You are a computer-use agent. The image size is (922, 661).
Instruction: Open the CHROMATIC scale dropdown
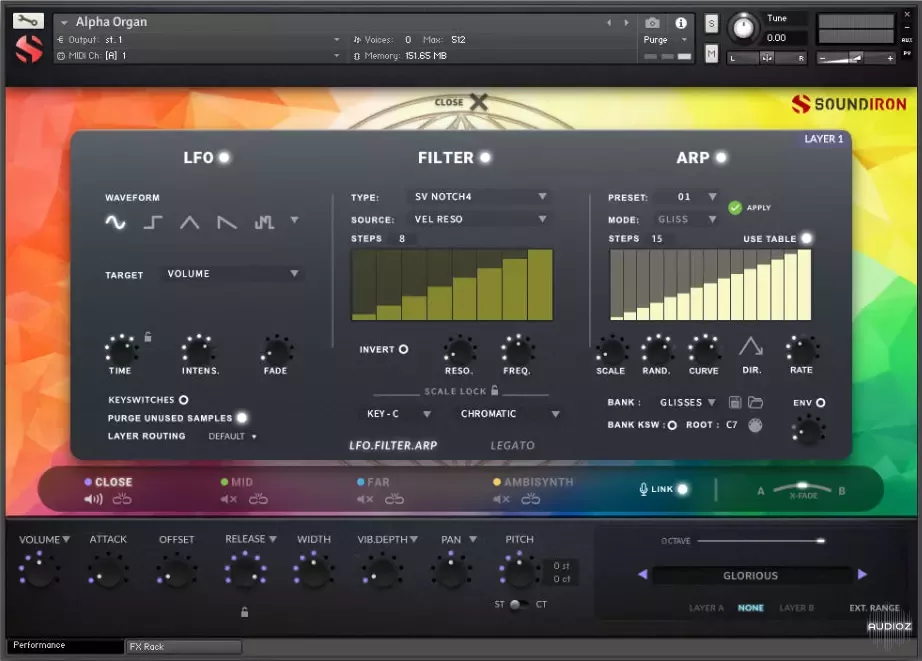coord(509,414)
